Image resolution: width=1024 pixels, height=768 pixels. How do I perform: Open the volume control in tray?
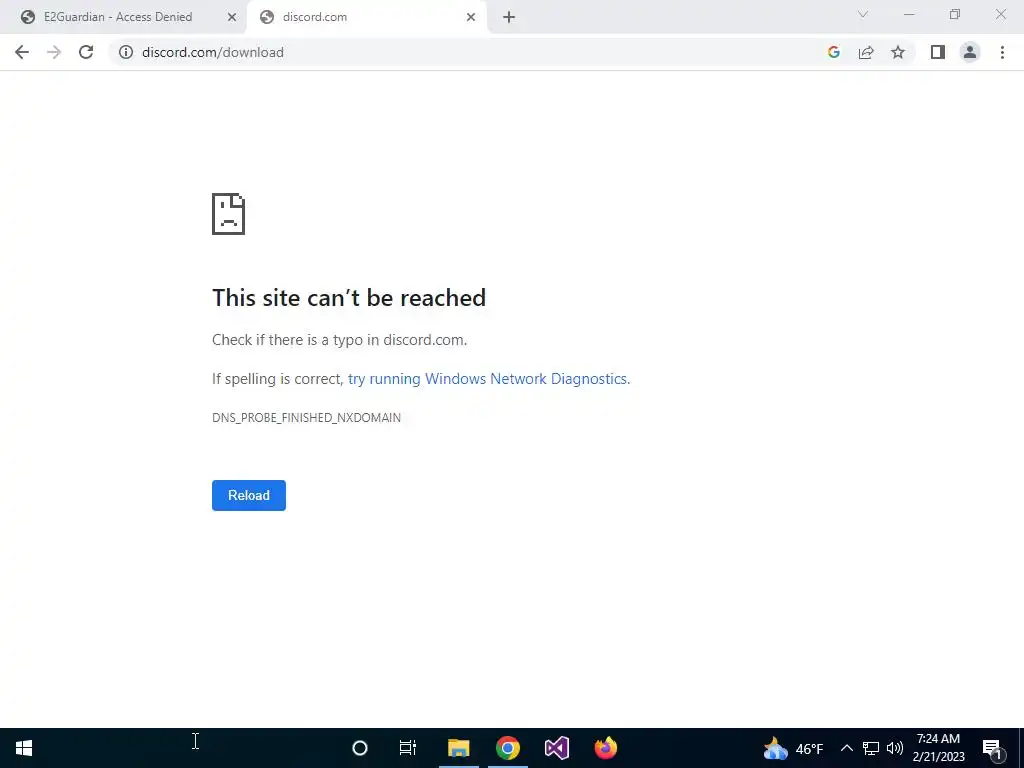895,748
